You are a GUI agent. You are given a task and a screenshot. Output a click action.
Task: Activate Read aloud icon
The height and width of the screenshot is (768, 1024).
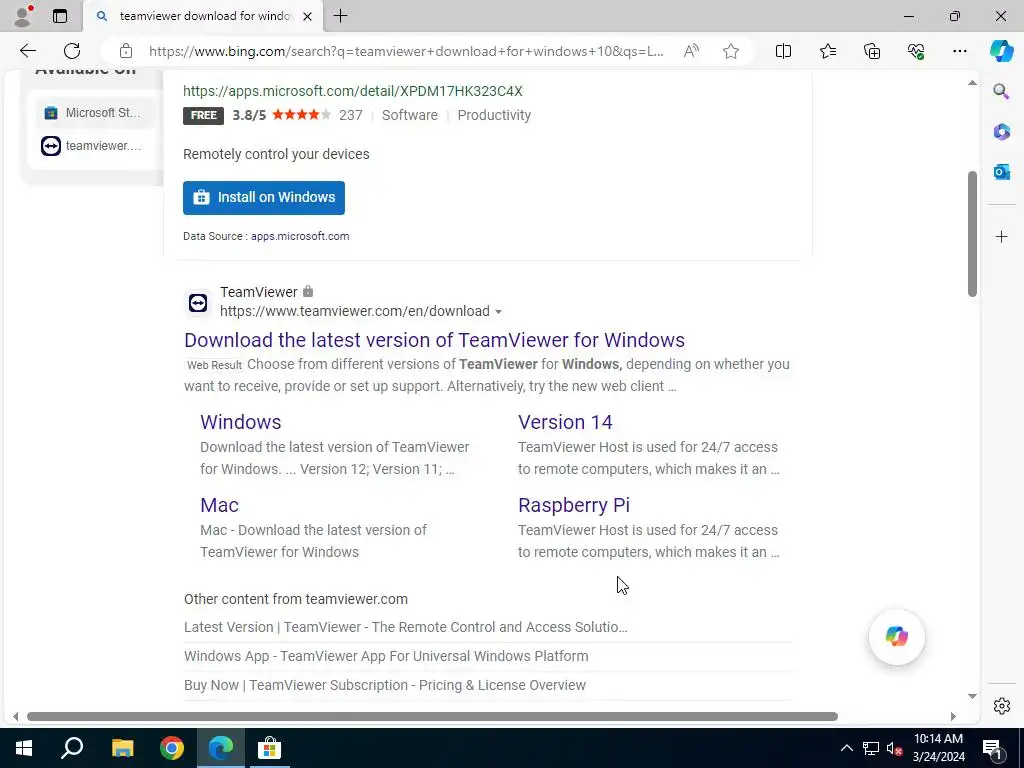691,51
